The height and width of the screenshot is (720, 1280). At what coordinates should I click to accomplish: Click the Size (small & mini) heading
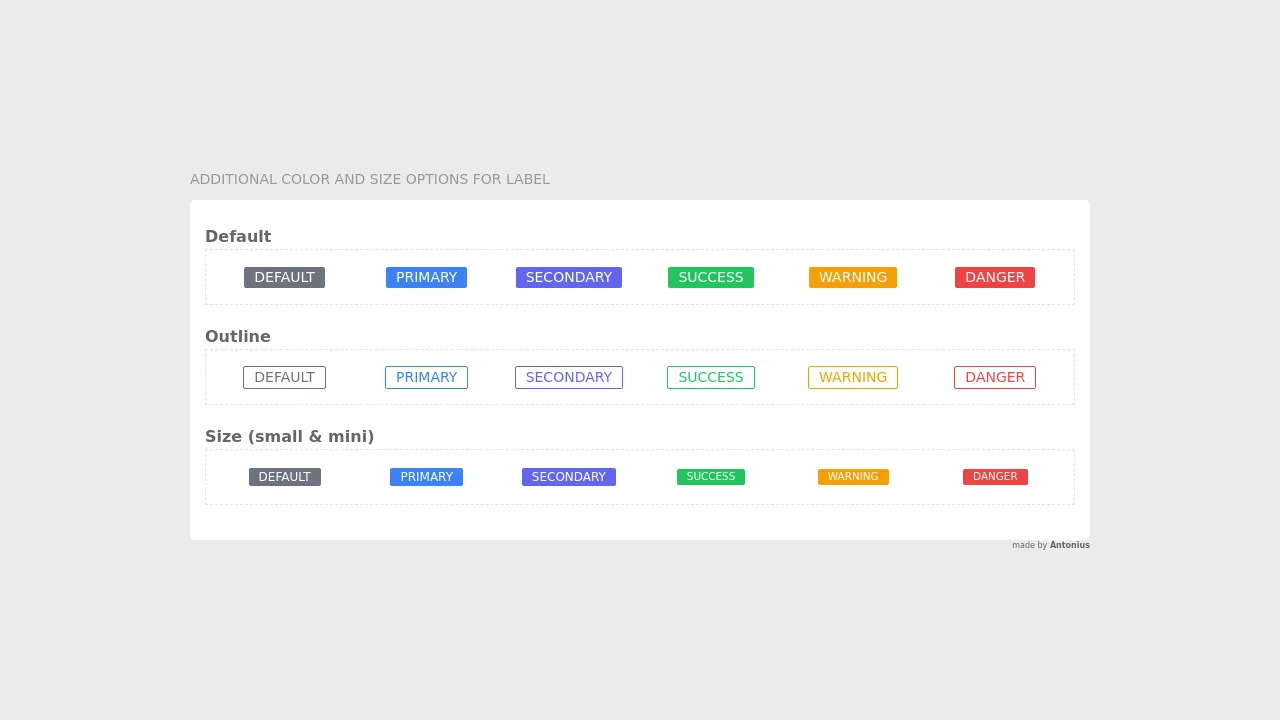pyautogui.click(x=289, y=437)
